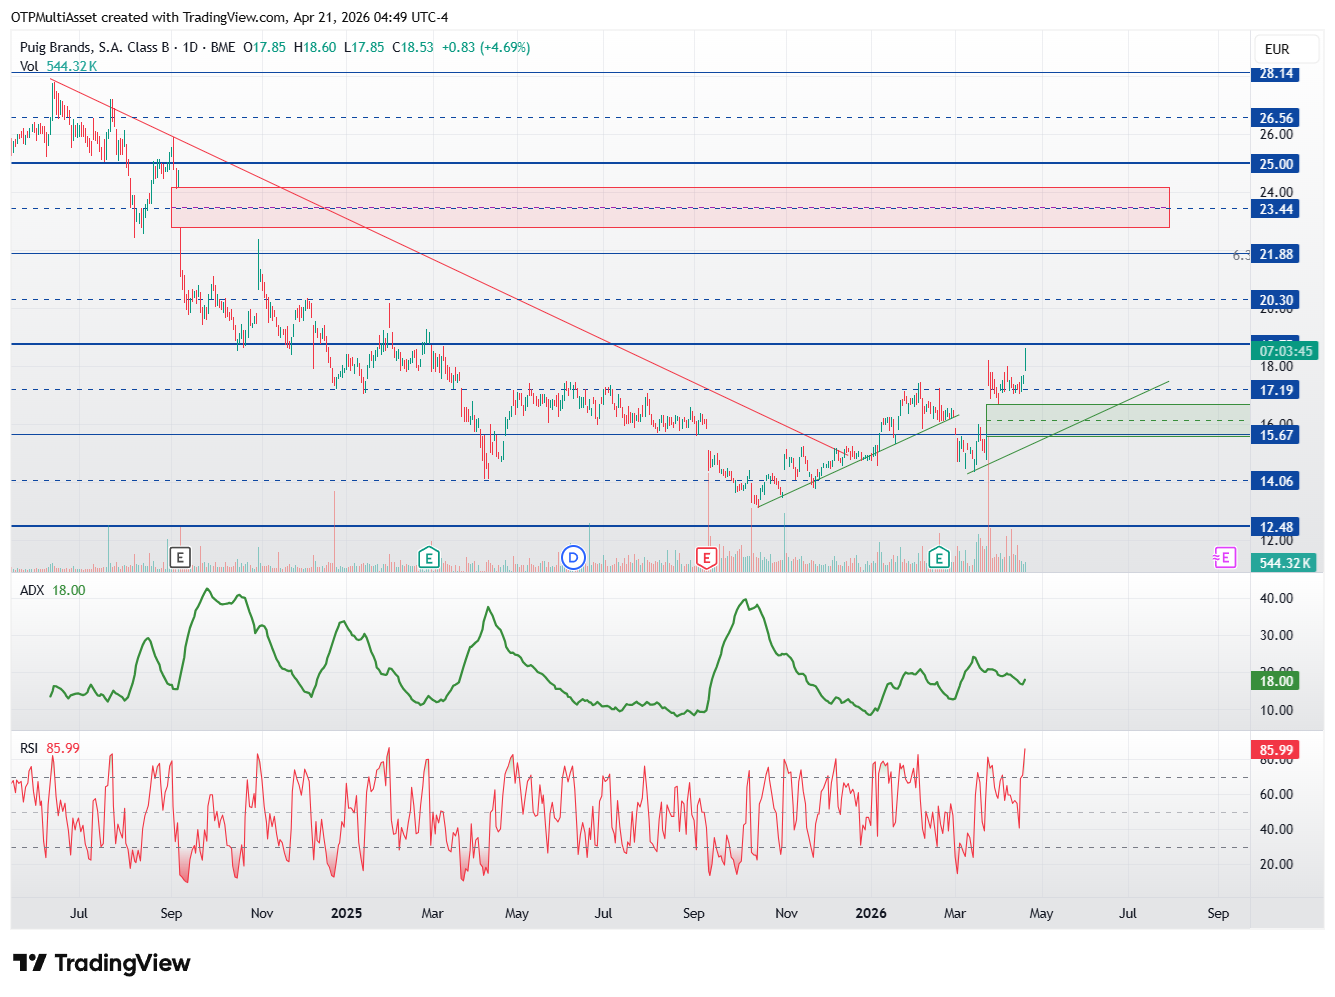Open the blue dividend D marker
This screenshot has width=1335, height=997.
click(x=573, y=557)
